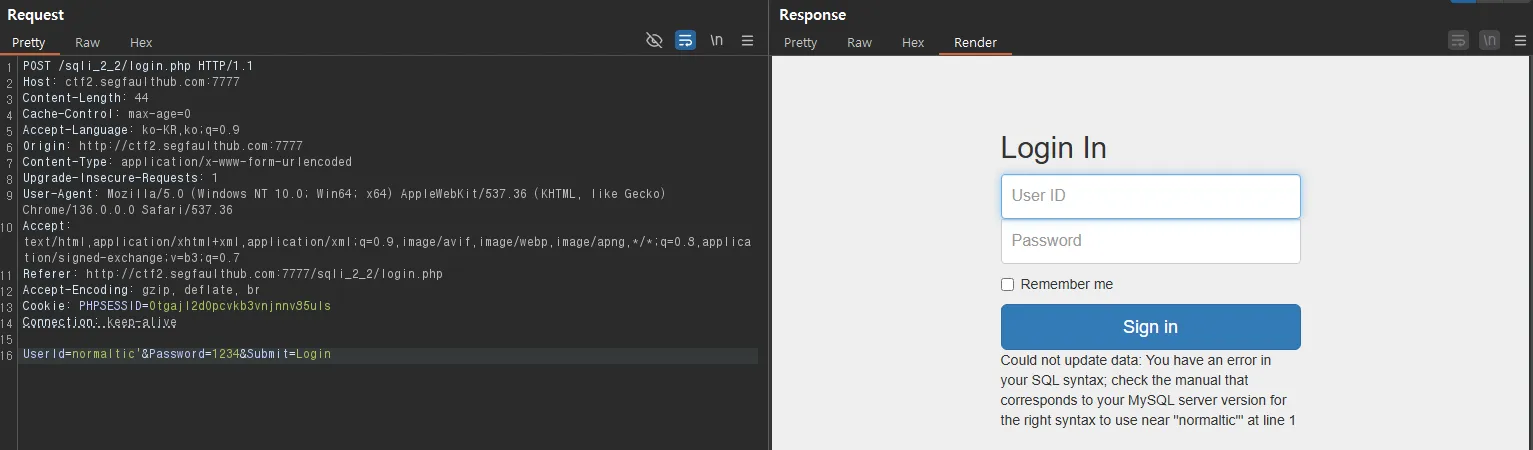
Task: Switch Response view to Pretty tab
Action: (800, 43)
